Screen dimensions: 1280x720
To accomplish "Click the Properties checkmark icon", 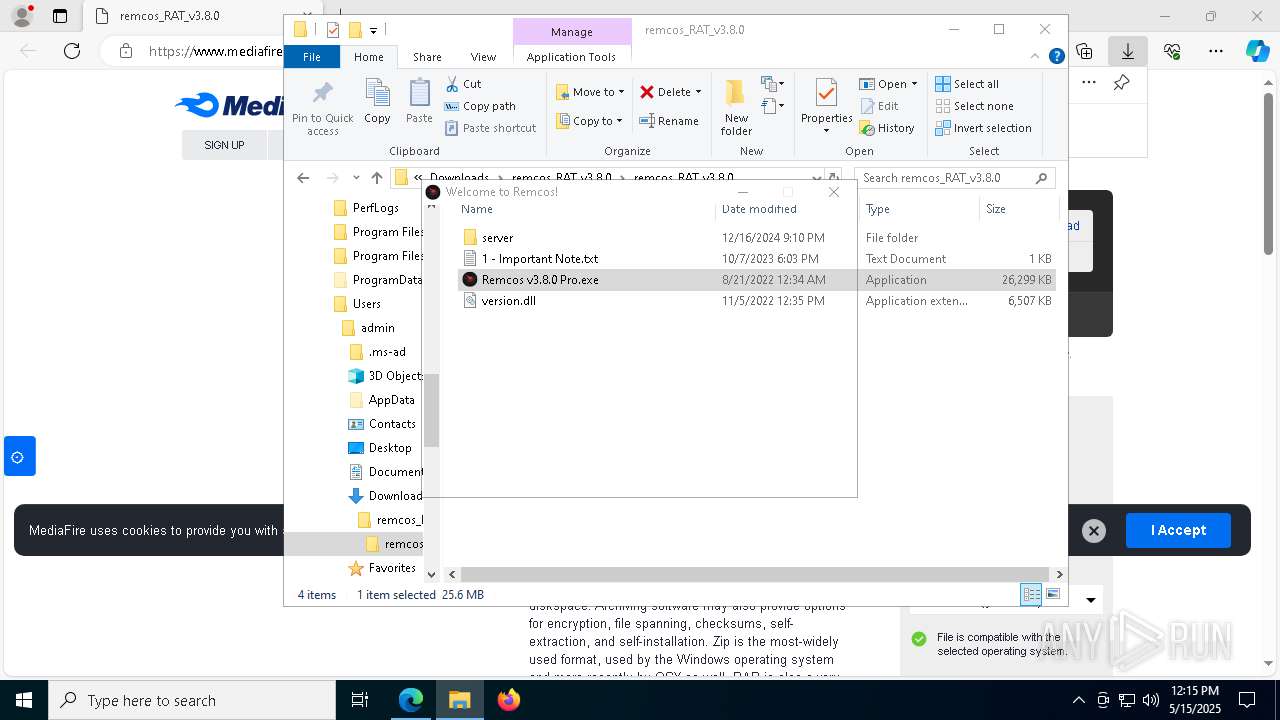I will [826, 93].
